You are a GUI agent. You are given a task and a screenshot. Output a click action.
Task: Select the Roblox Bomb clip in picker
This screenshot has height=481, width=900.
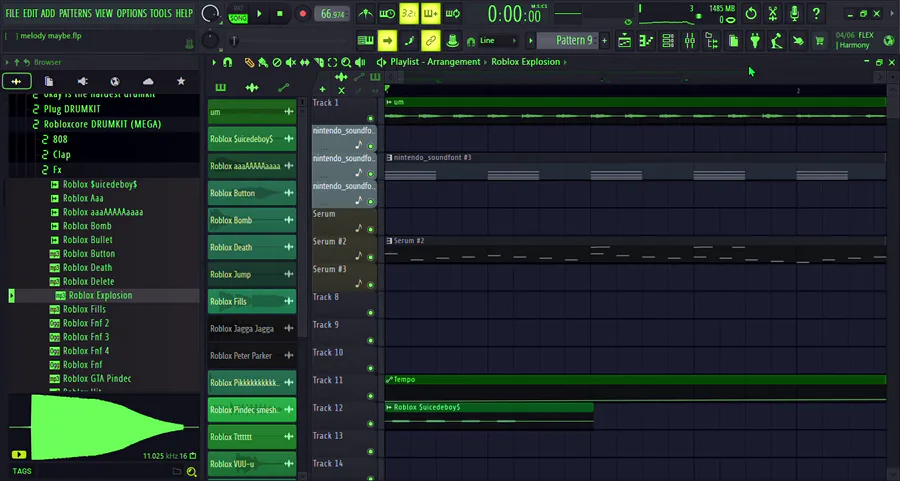[x=252, y=220]
